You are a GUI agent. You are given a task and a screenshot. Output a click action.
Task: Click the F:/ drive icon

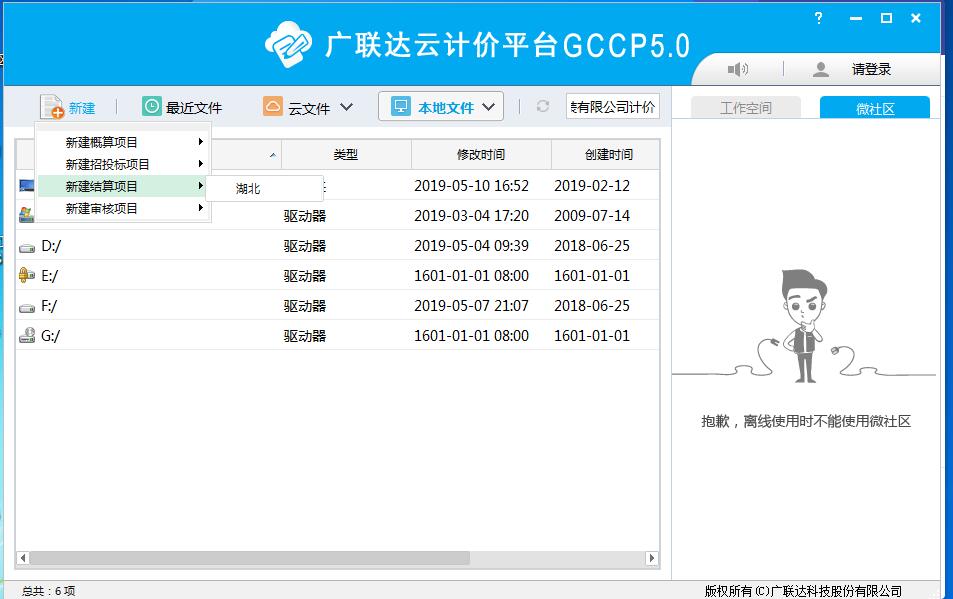(x=27, y=308)
